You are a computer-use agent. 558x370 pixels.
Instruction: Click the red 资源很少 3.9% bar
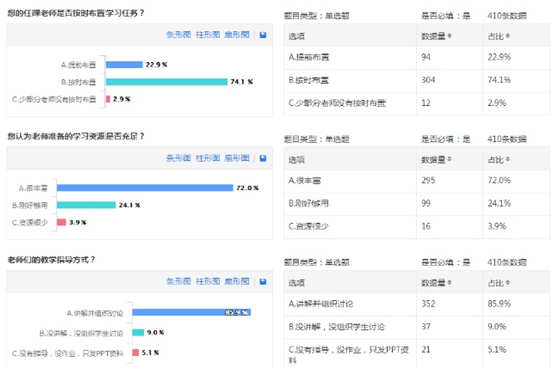[62, 222]
